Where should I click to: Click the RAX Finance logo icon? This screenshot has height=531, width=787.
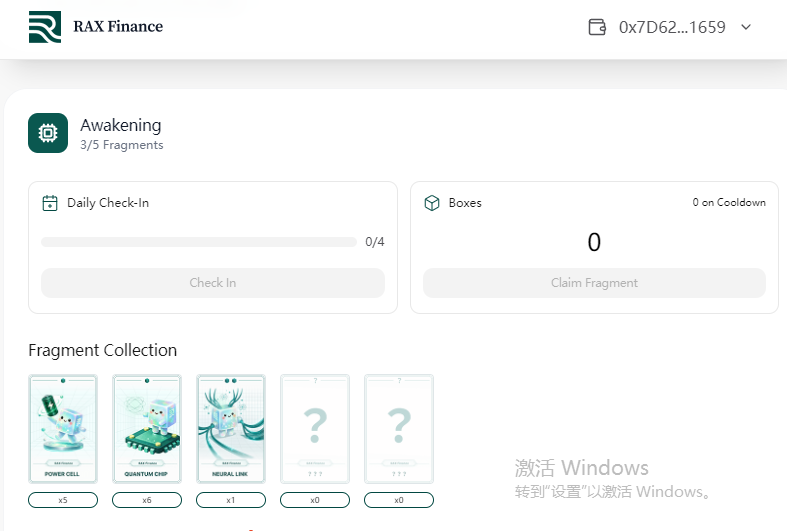45,27
